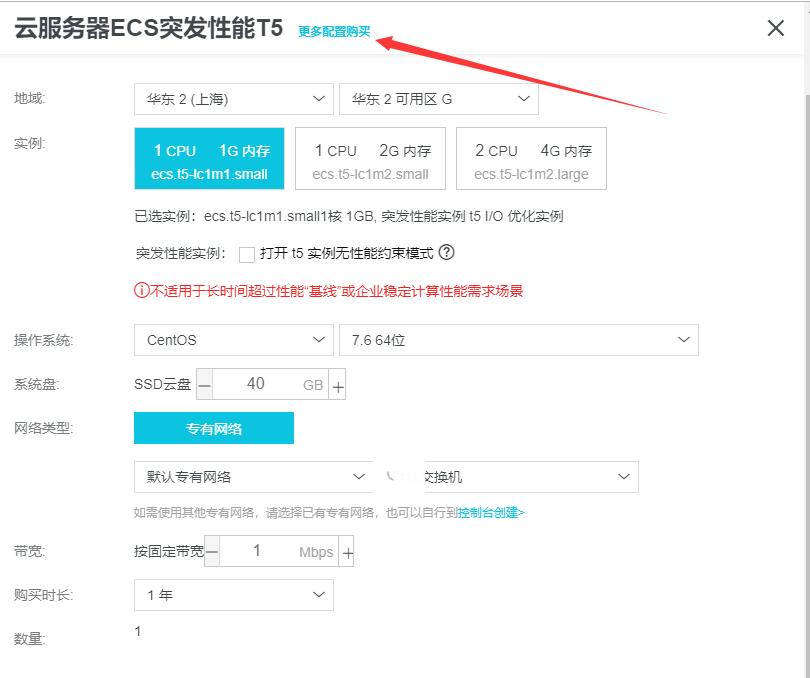Open the 1 年 purchase duration dropdown
810x678 pixels.
(233, 595)
